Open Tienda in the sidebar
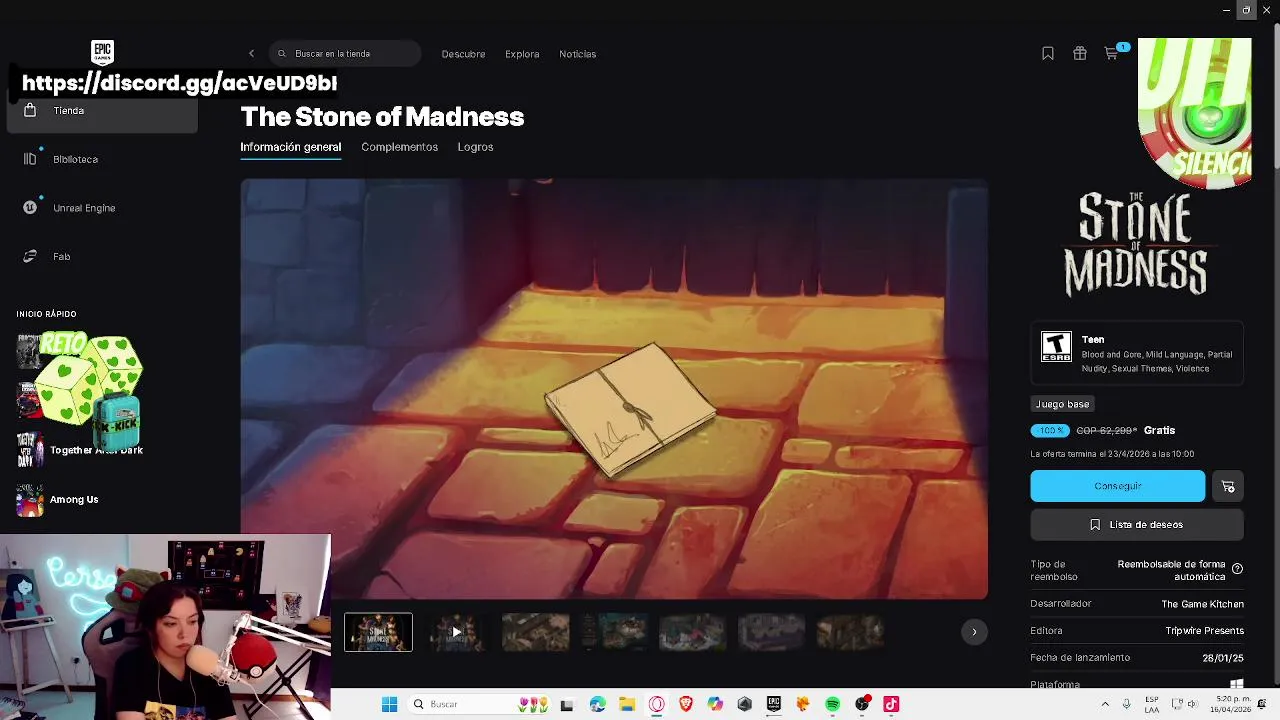The width and height of the screenshot is (1280, 720). pos(102,111)
